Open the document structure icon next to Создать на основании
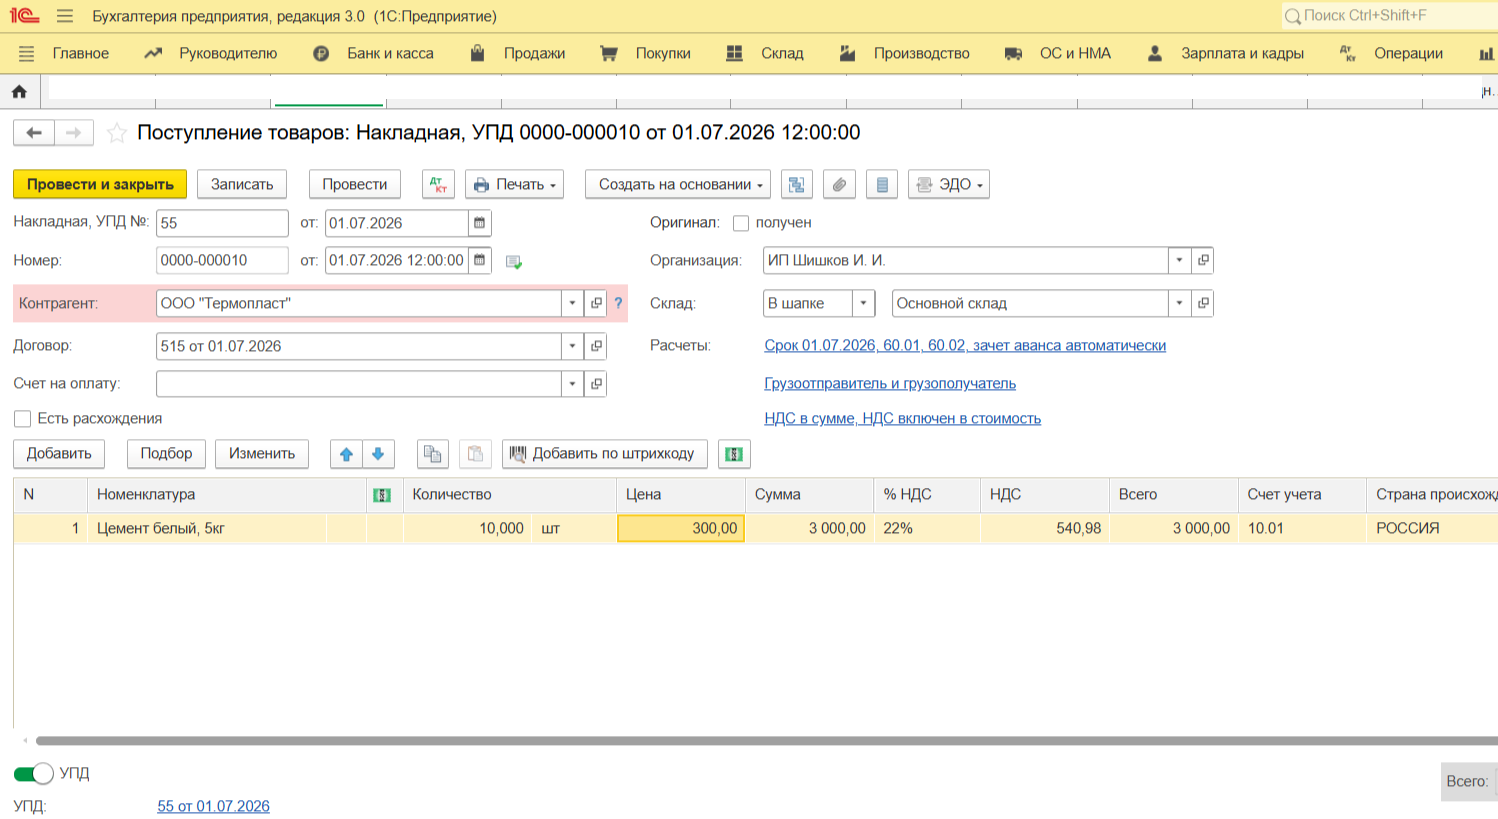The width and height of the screenshot is (1498, 819). (796, 184)
